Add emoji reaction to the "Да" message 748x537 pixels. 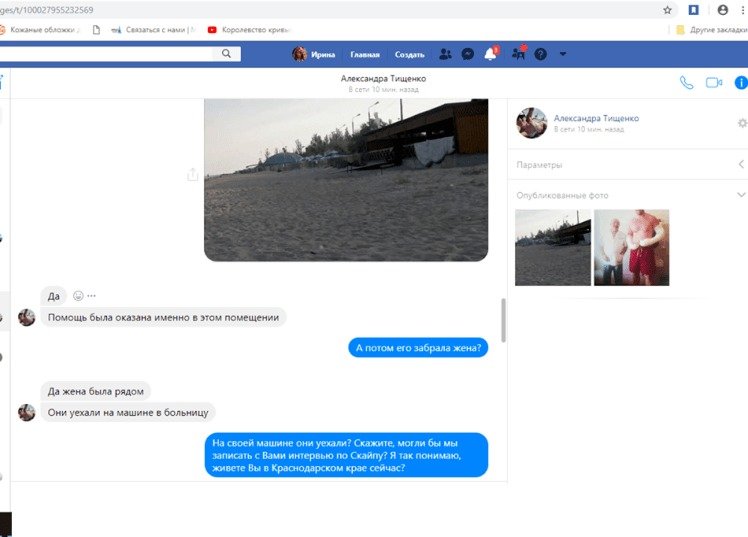pos(78,296)
